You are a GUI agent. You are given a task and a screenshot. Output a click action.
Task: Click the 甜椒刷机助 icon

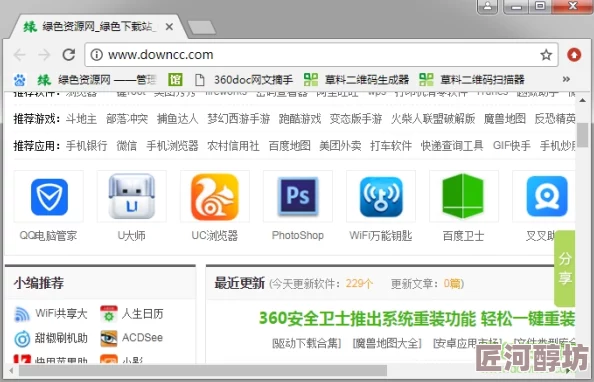(x=22, y=338)
